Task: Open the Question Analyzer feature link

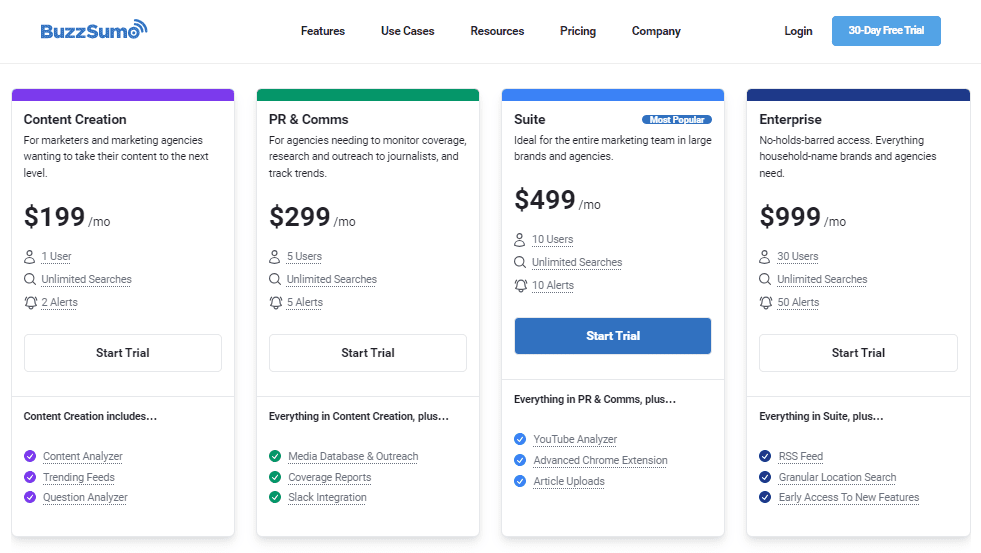Action: (x=85, y=497)
